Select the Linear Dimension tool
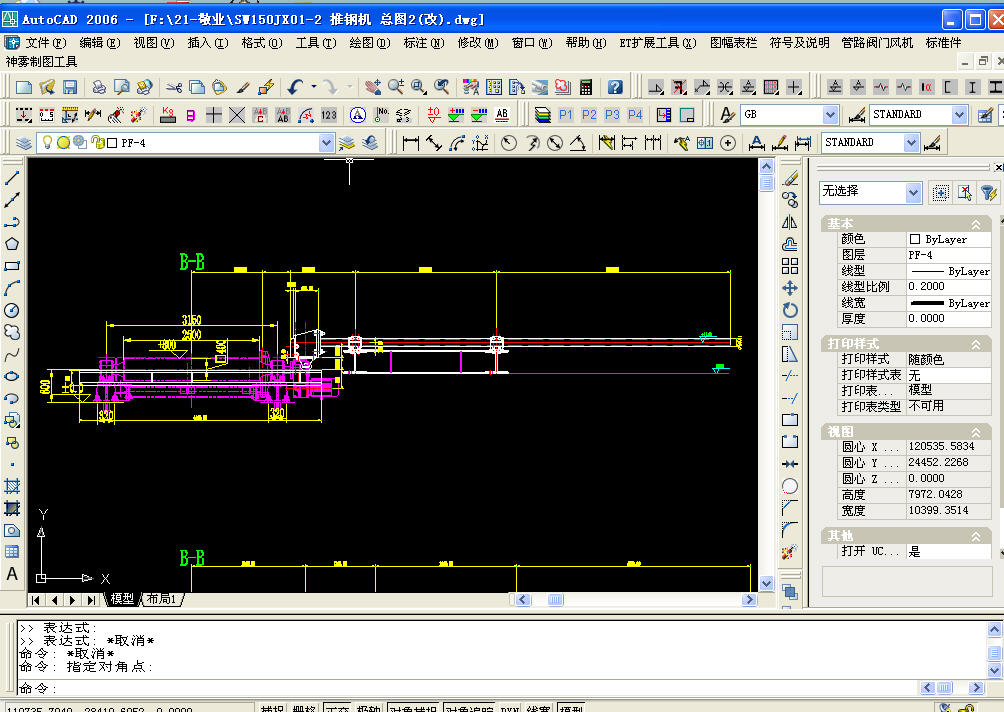The image size is (1004, 712). [410, 143]
